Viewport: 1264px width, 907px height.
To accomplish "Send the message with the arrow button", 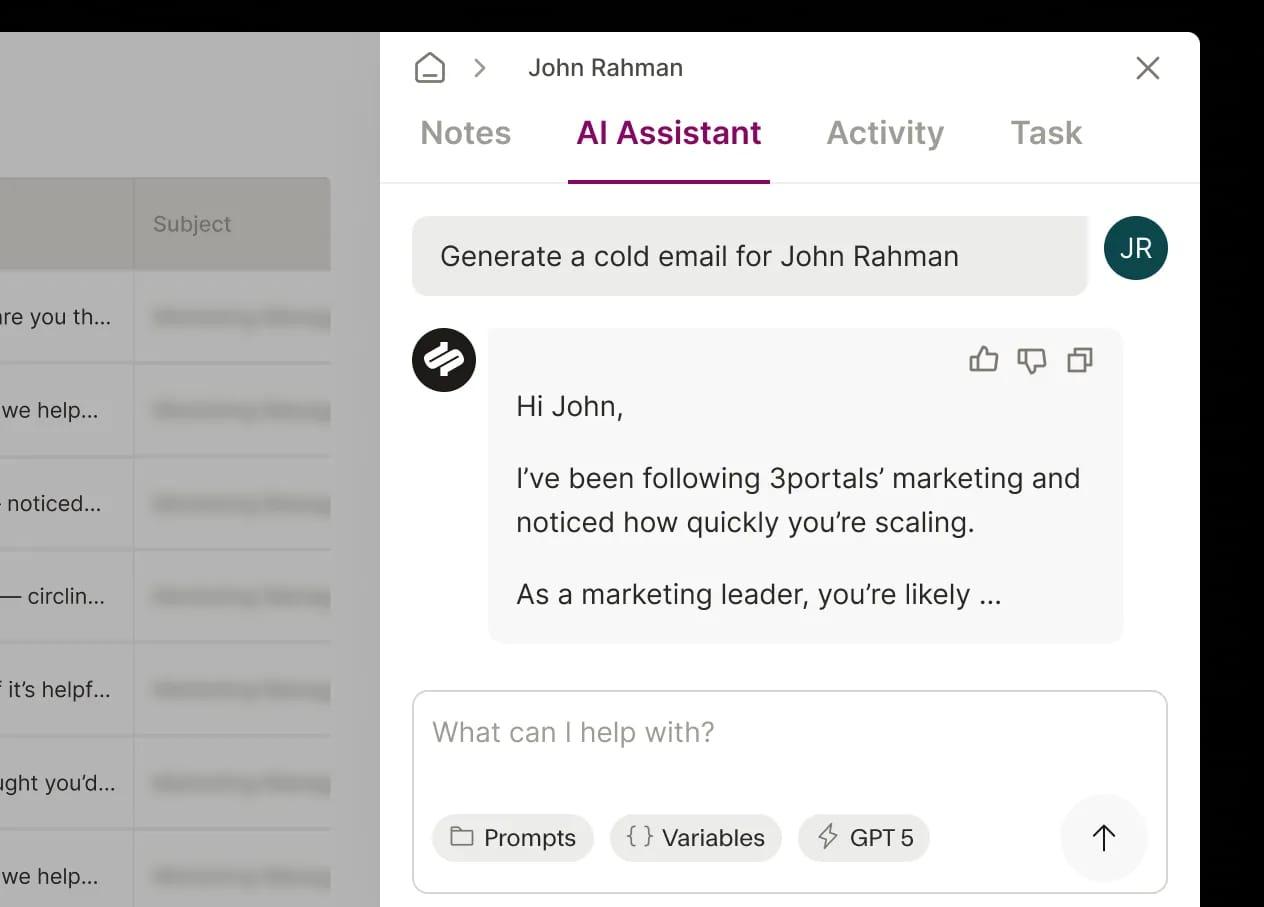I will [x=1104, y=838].
